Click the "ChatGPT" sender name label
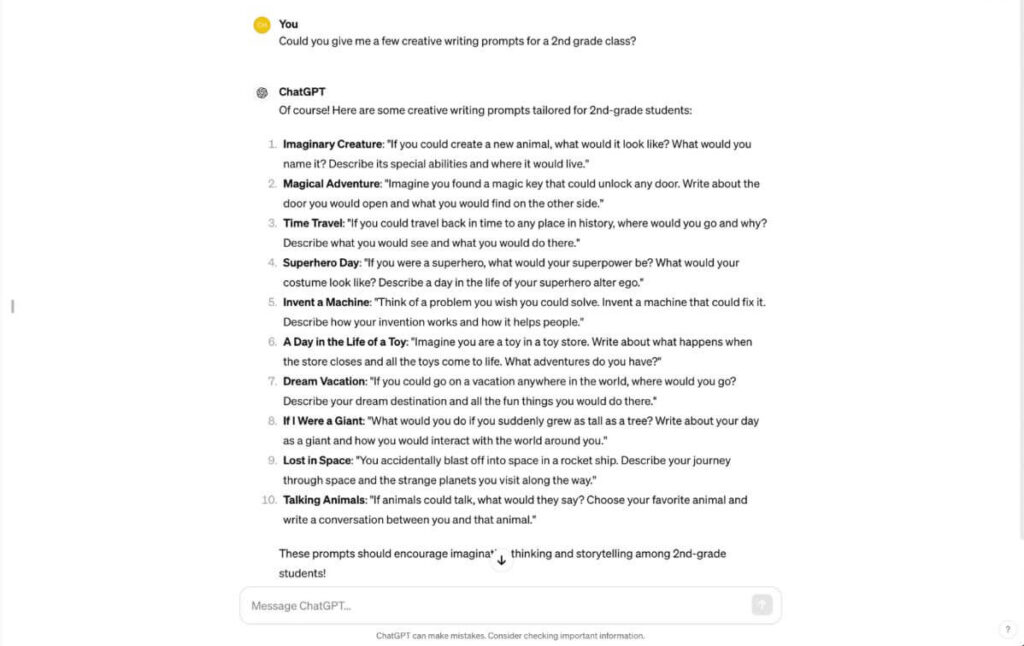 coord(302,92)
